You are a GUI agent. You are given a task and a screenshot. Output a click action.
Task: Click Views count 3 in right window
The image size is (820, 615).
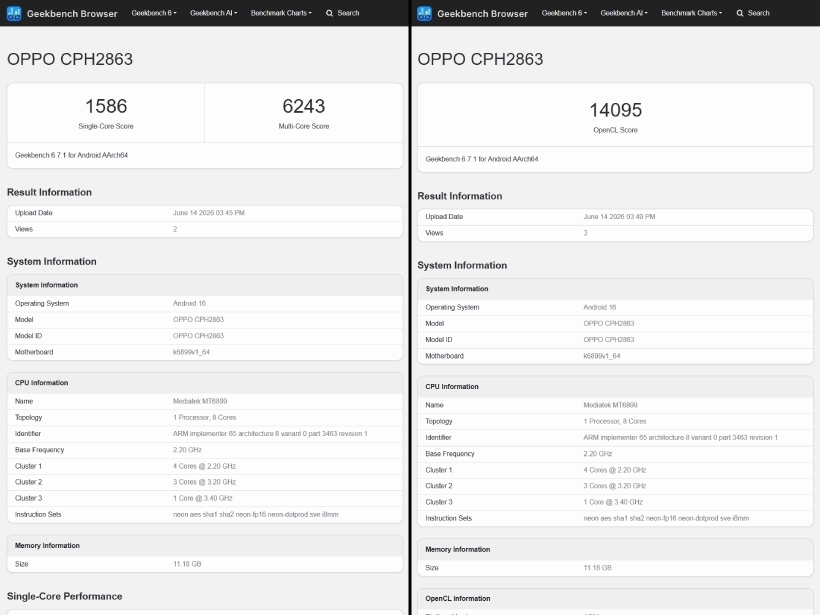(586, 233)
